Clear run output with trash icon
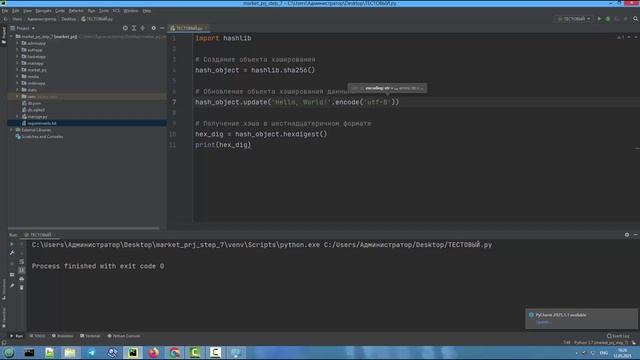 pyautogui.click(x=22, y=287)
